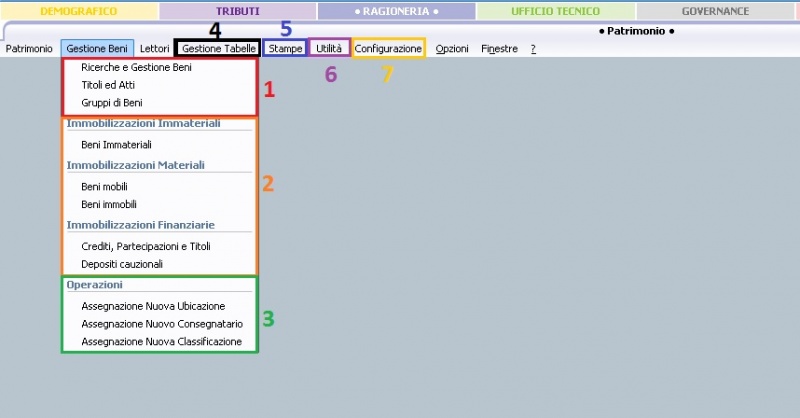Open Gruppi di Beni
The height and width of the screenshot is (418, 800).
[112, 103]
